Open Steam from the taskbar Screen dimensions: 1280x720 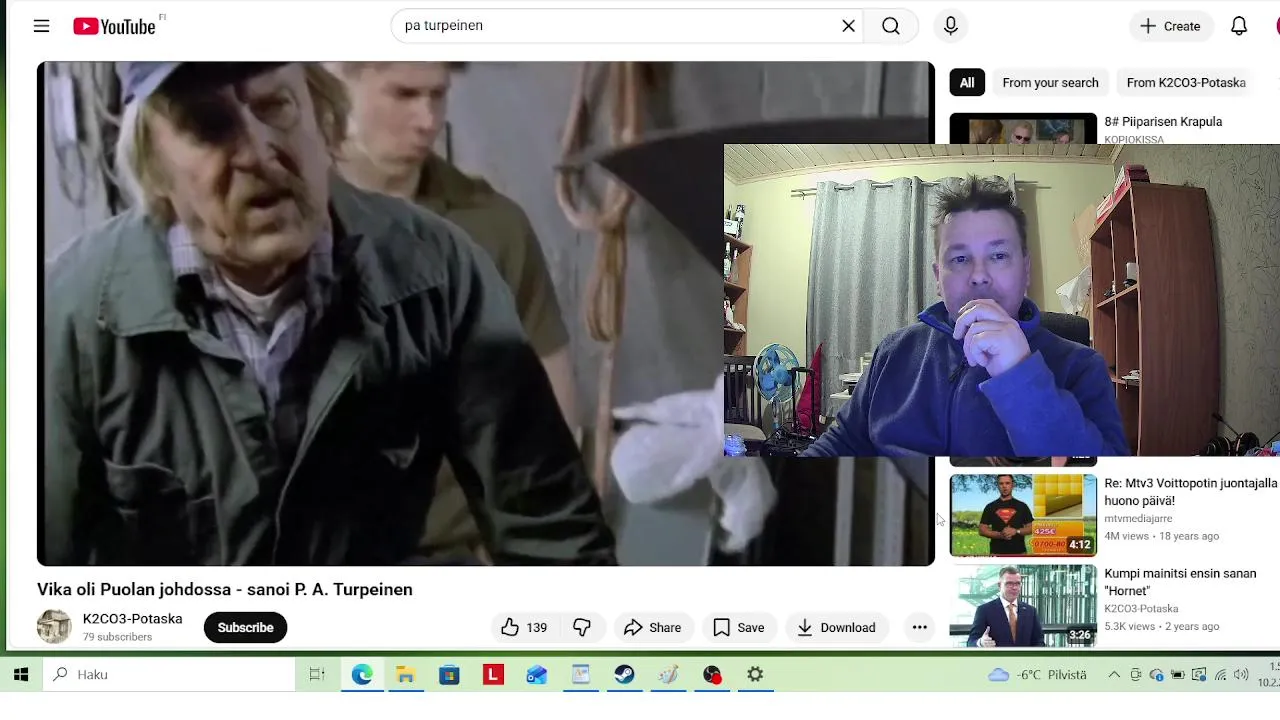624,675
